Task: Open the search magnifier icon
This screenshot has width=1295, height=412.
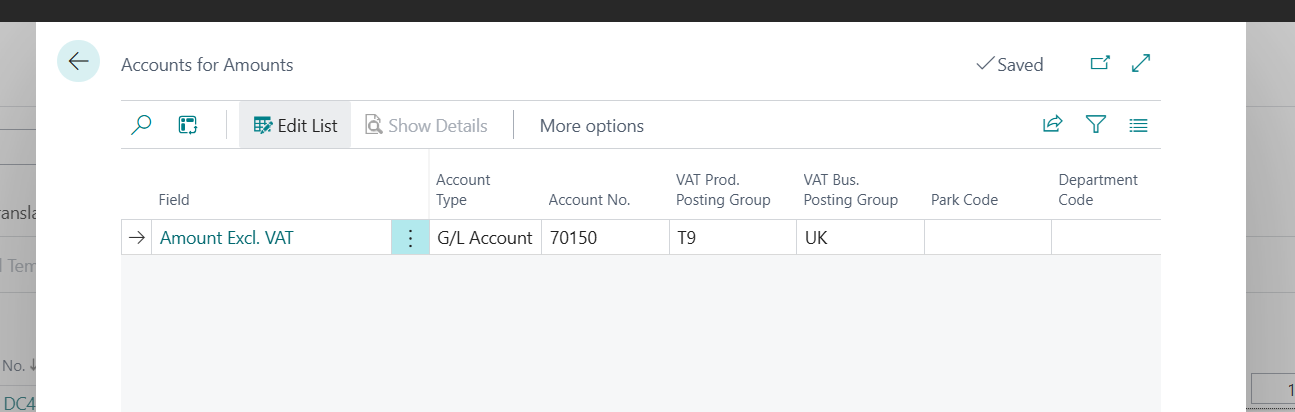Action: tap(142, 125)
